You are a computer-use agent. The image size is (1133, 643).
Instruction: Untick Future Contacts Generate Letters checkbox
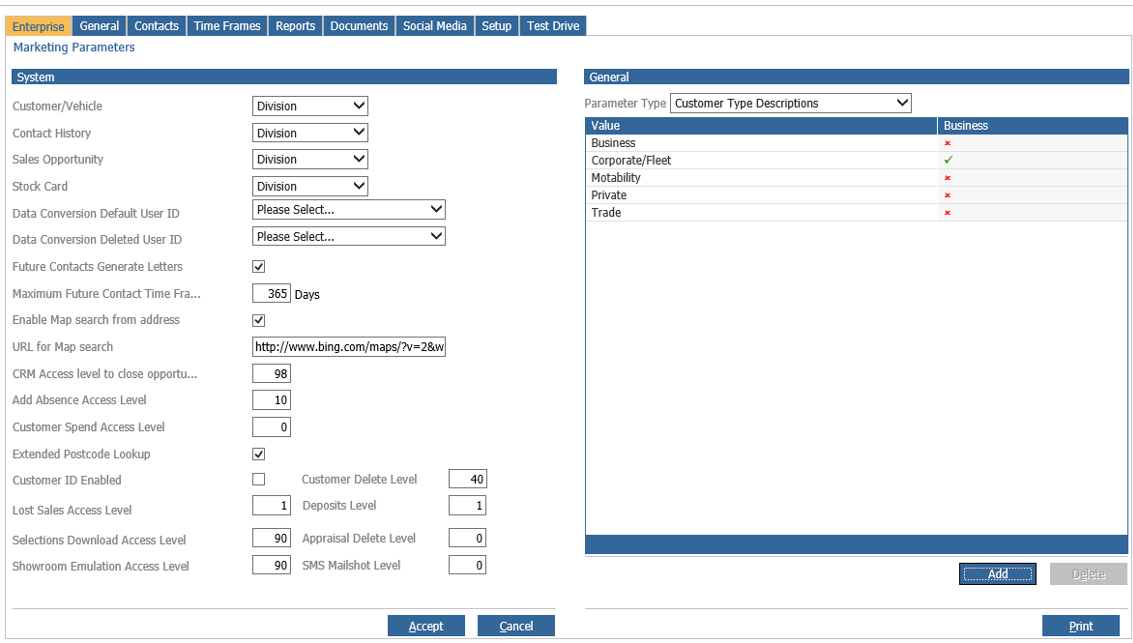(259, 267)
